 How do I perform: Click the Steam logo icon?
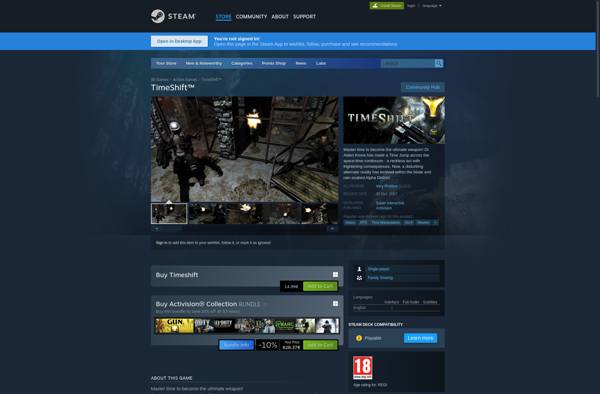click(x=158, y=16)
